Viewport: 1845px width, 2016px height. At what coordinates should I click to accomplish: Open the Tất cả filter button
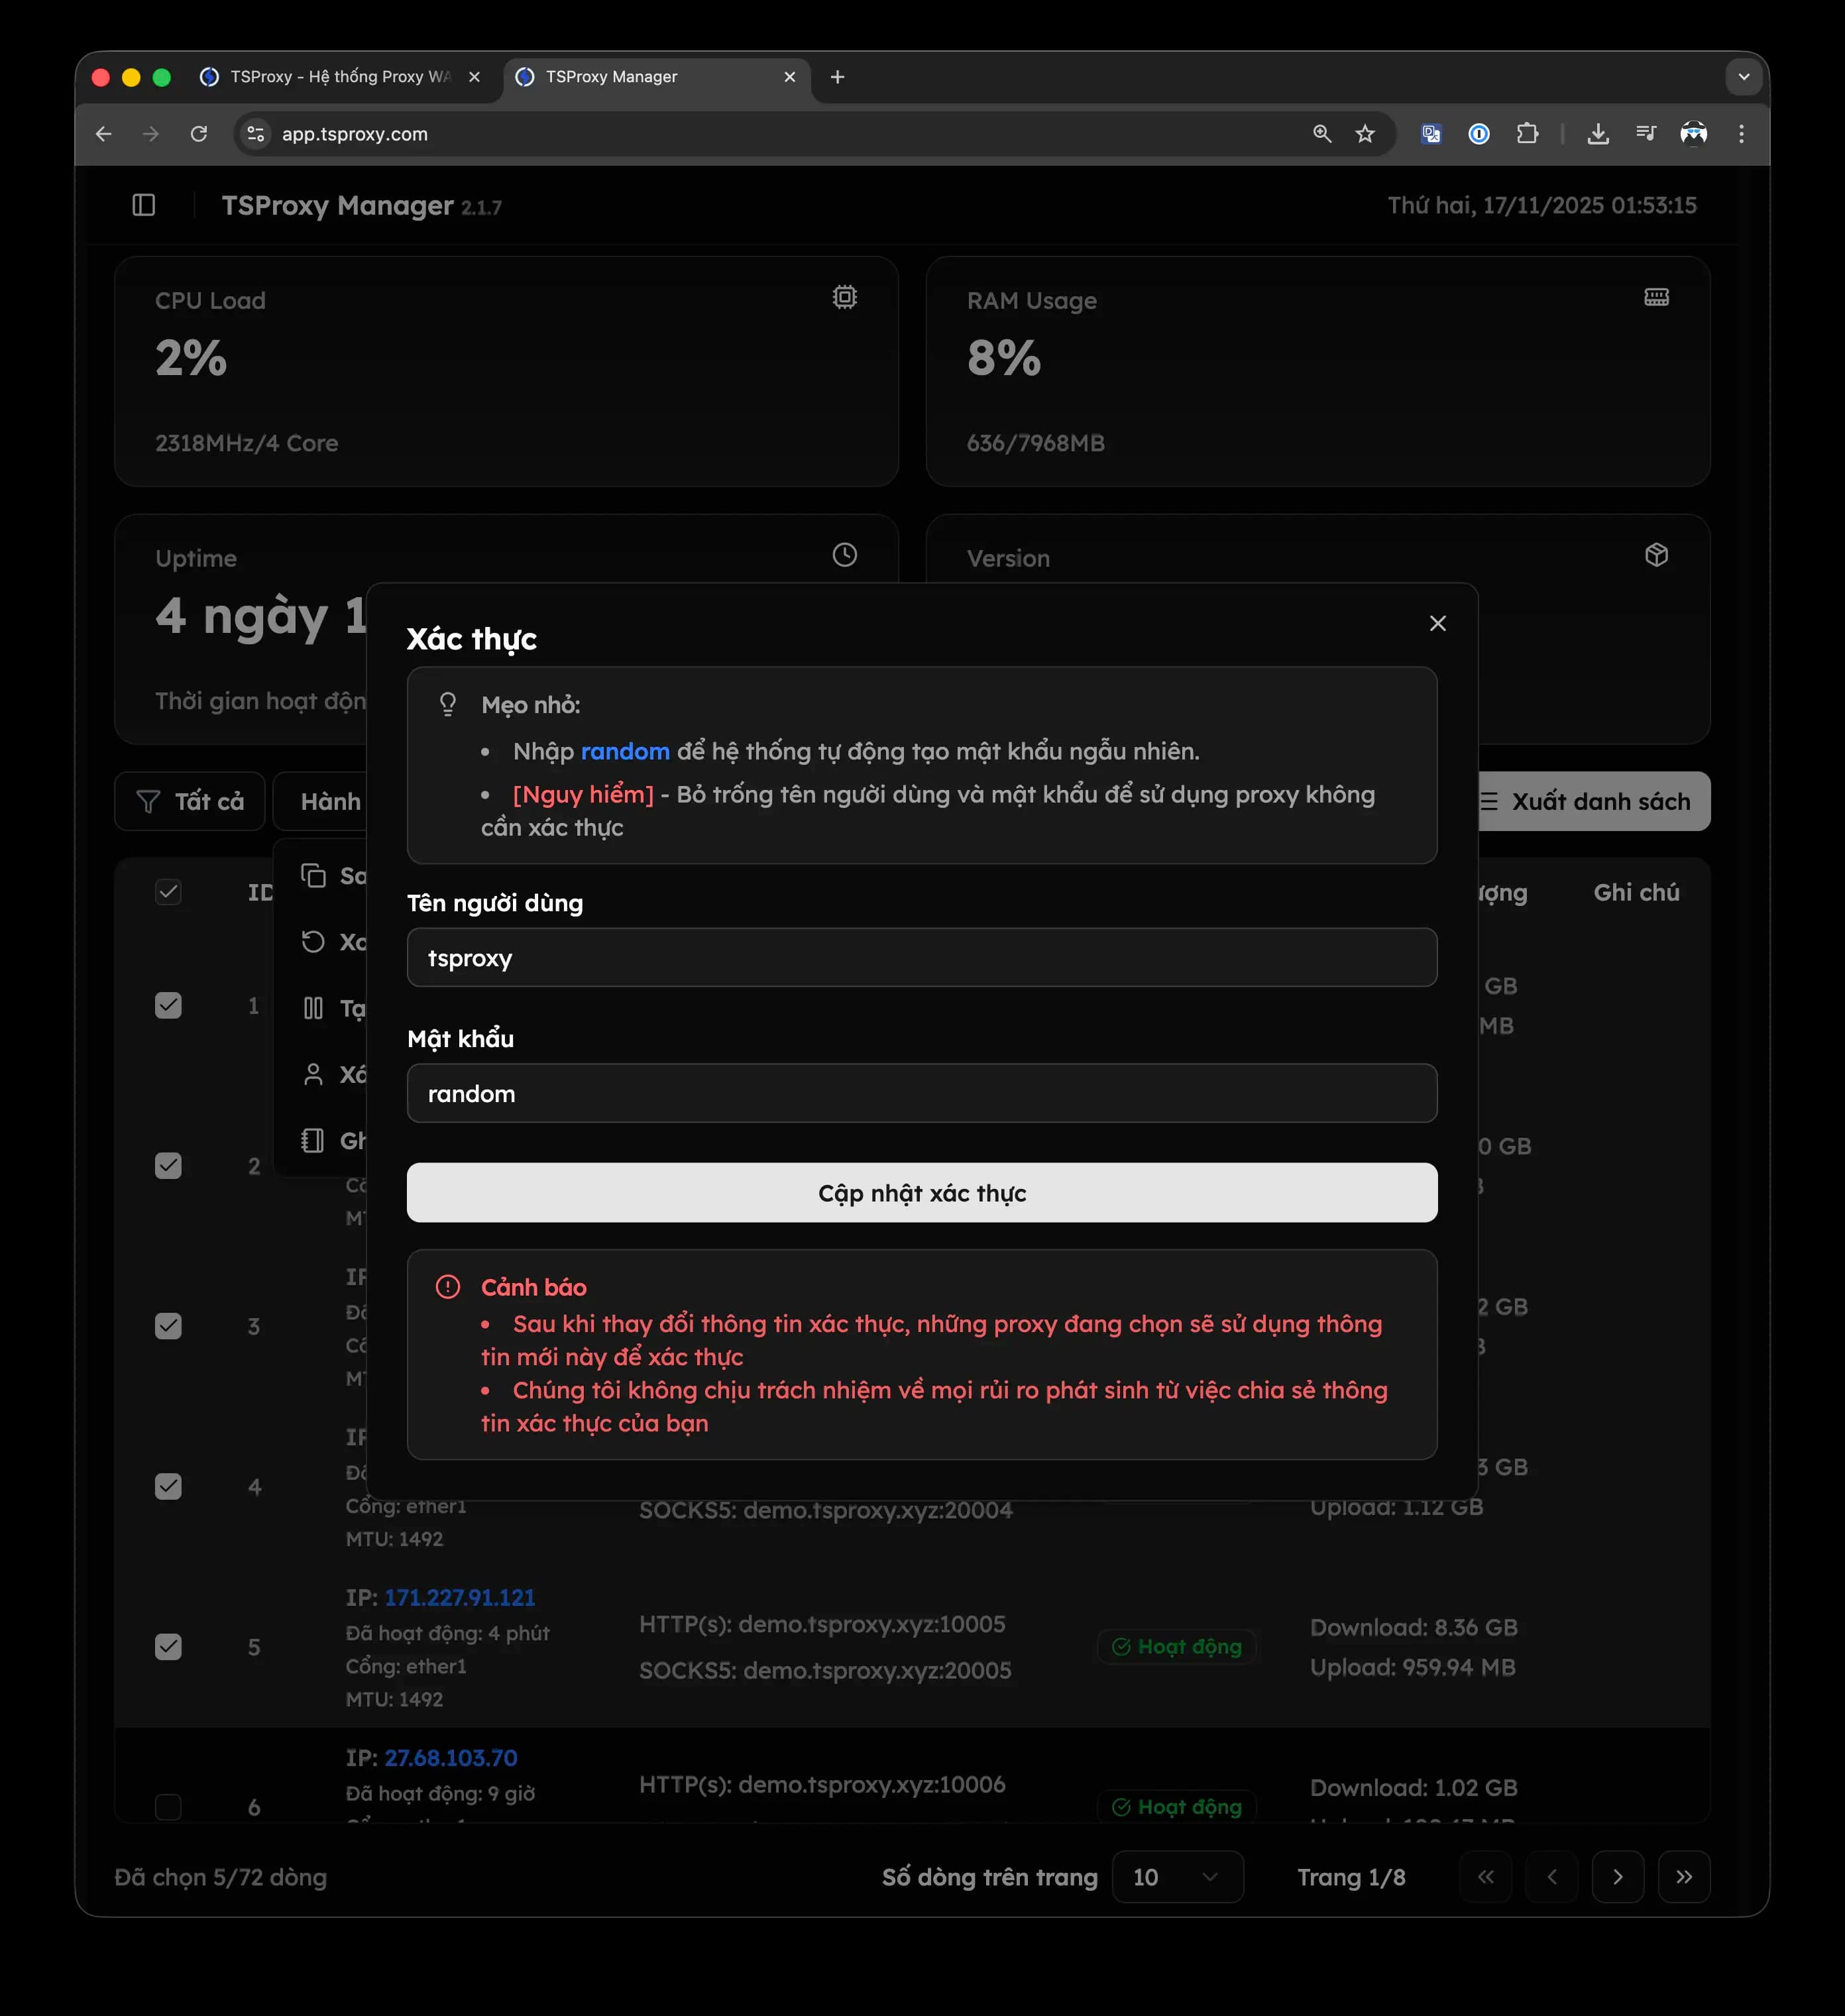pos(190,801)
